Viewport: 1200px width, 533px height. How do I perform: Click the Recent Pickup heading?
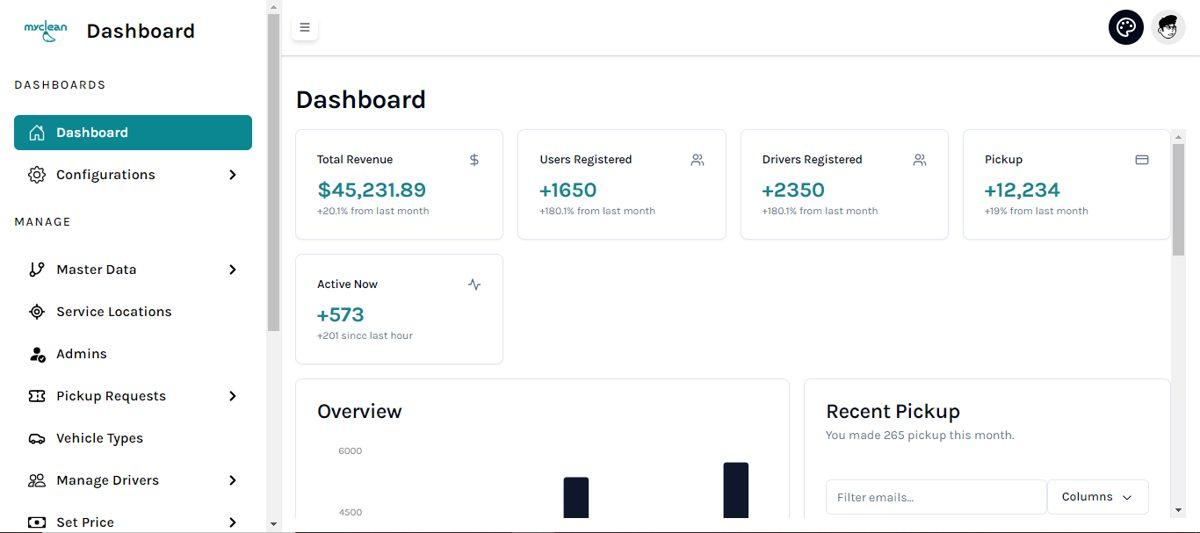(x=893, y=411)
